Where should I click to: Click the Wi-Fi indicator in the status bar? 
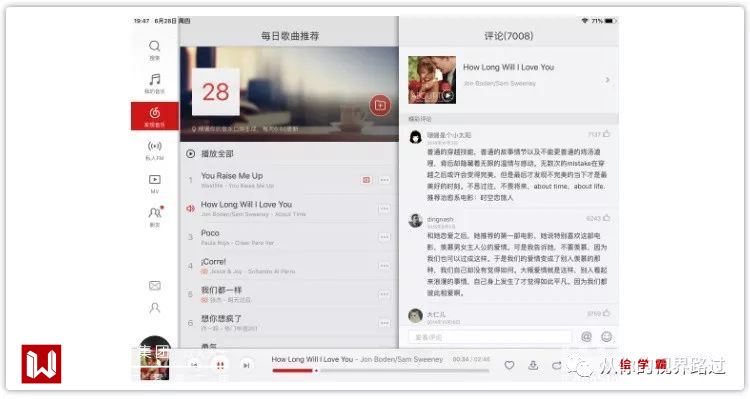[x=585, y=21]
